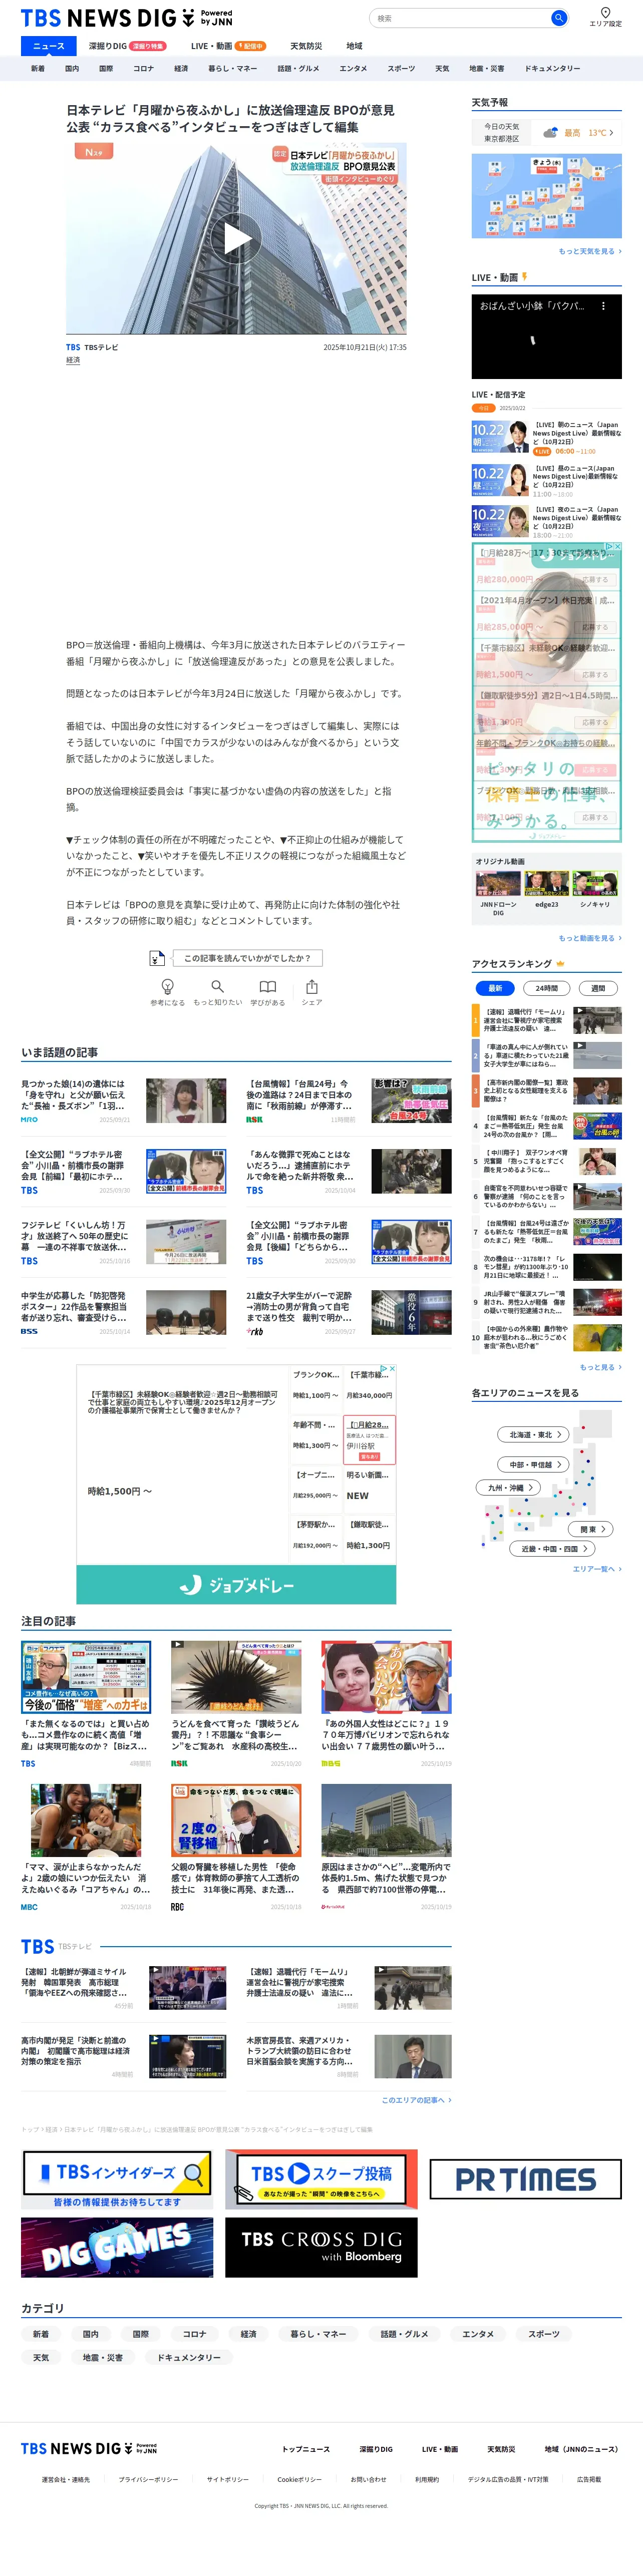Click the emoji document icon beside article feedback

click(157, 958)
